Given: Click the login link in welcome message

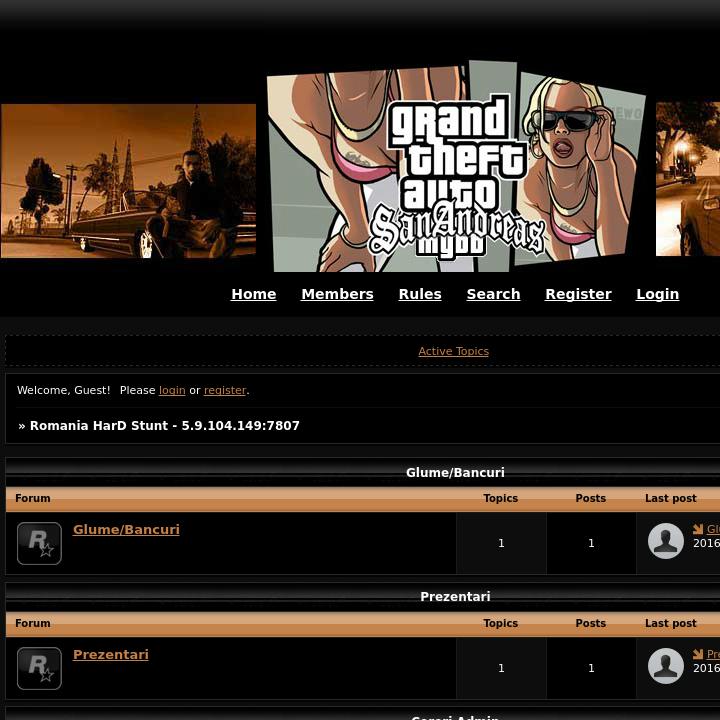Looking at the screenshot, I should [x=172, y=390].
